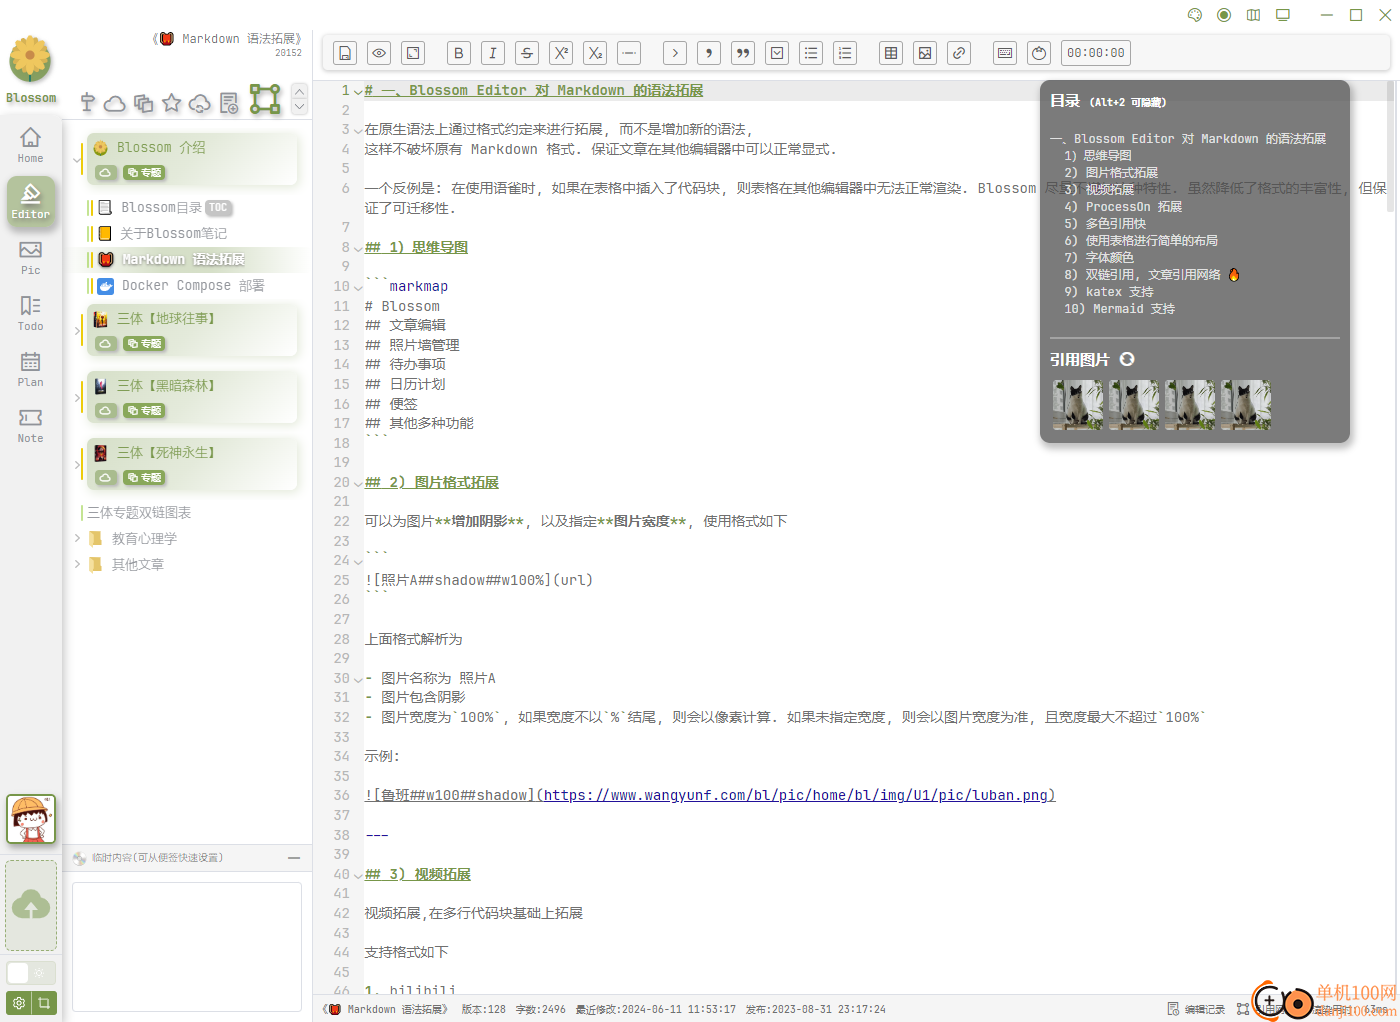Insert inline code with single-quote icon
This screenshot has height=1022, width=1400.
(x=709, y=53)
